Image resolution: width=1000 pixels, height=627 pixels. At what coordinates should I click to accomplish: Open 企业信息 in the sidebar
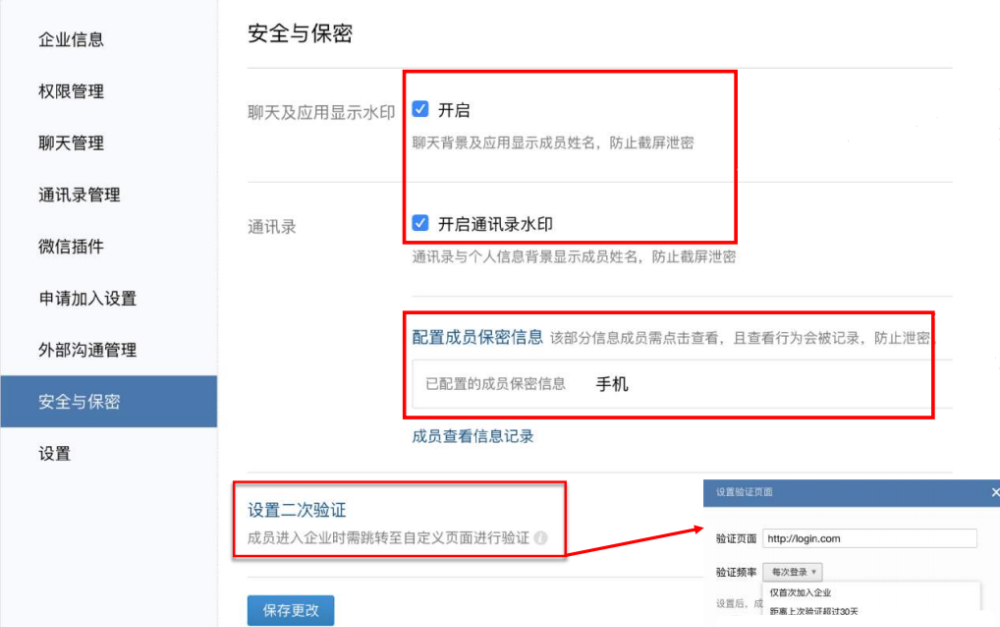pos(71,40)
